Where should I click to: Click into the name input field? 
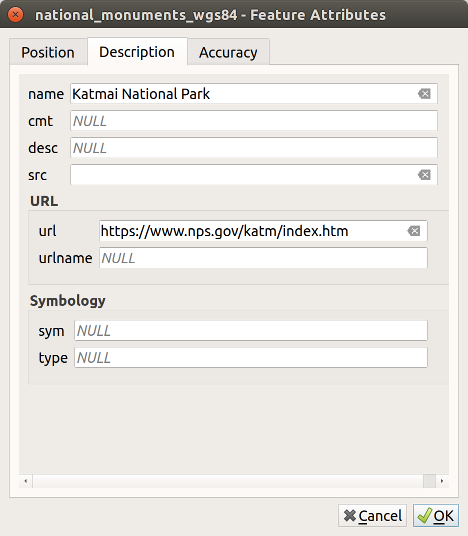coord(254,94)
